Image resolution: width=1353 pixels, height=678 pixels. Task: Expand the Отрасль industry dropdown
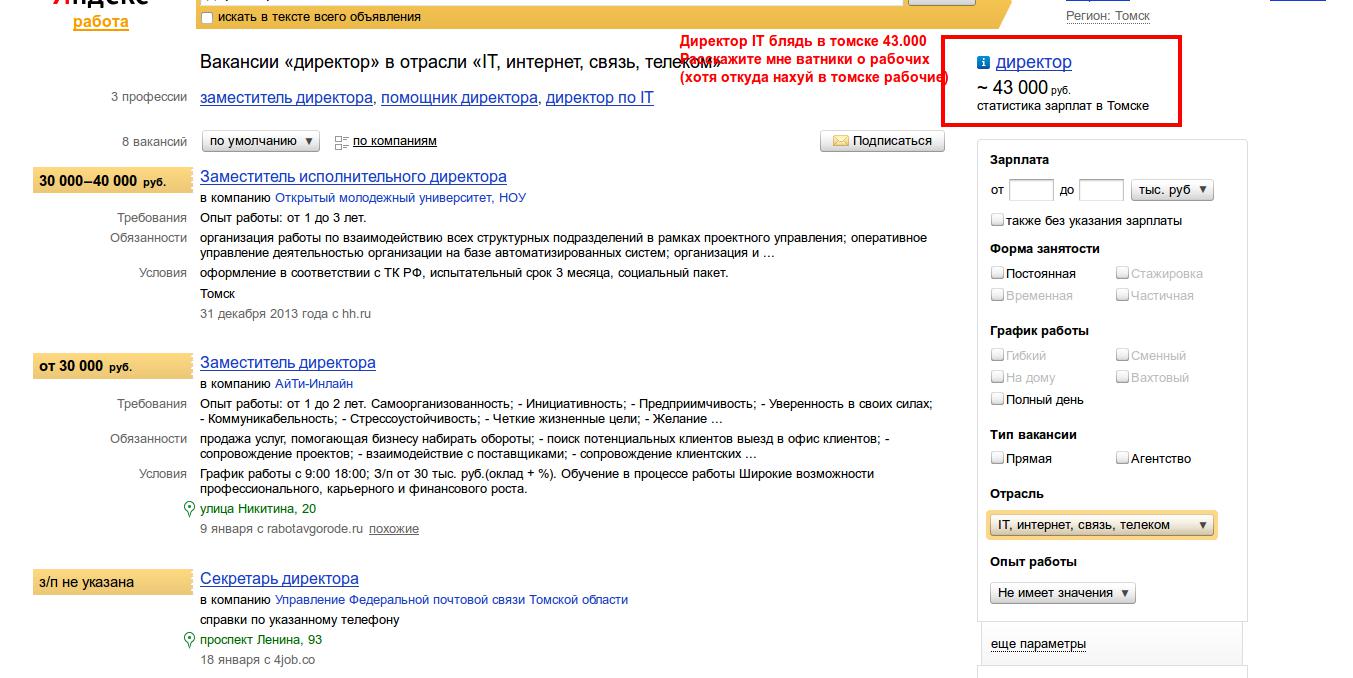(1102, 525)
